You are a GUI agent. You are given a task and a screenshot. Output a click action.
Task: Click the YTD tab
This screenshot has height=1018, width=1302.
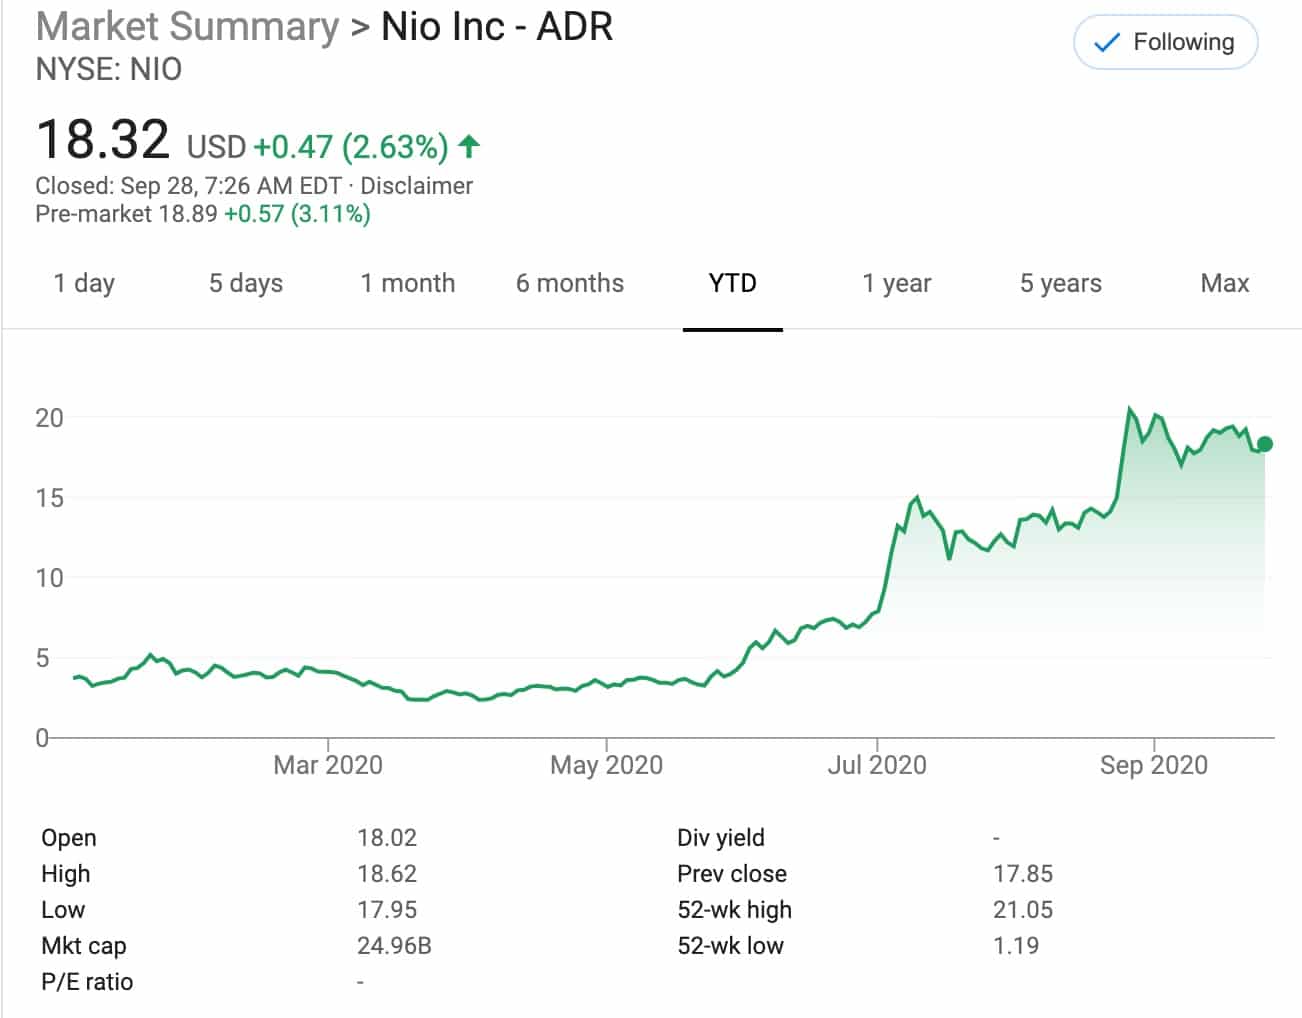(732, 284)
